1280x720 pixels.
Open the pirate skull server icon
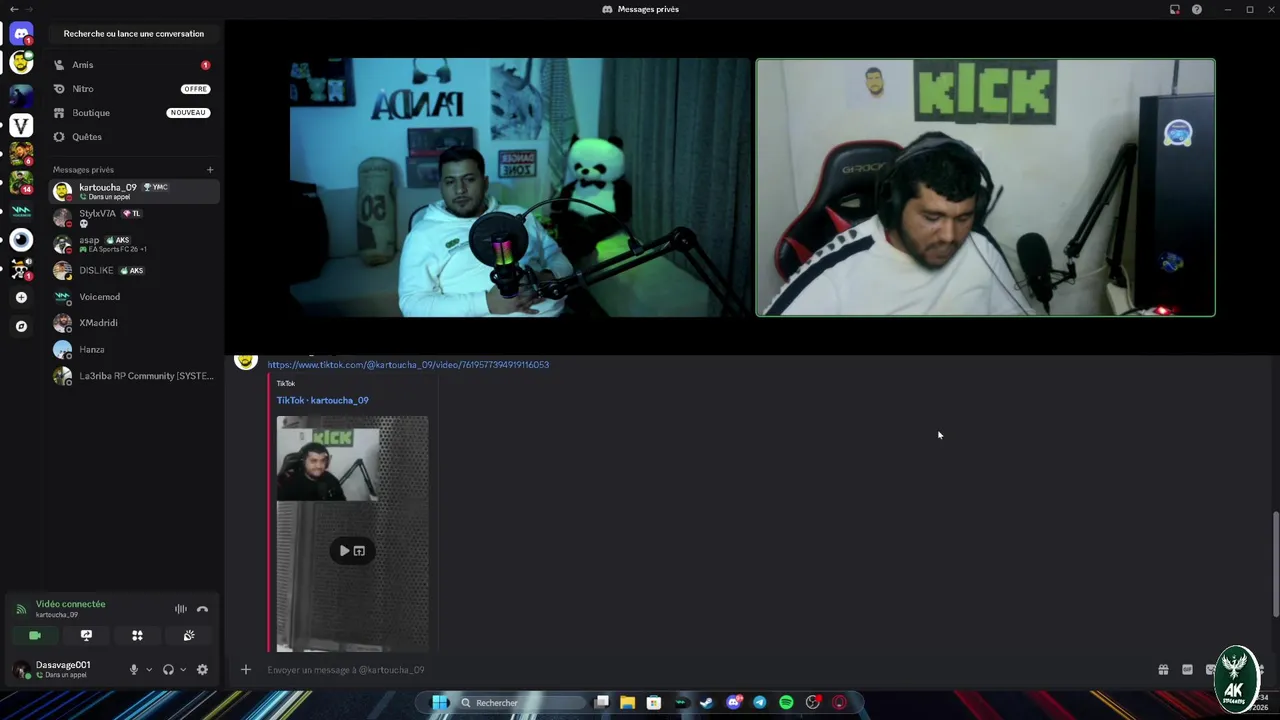[x=21, y=268]
